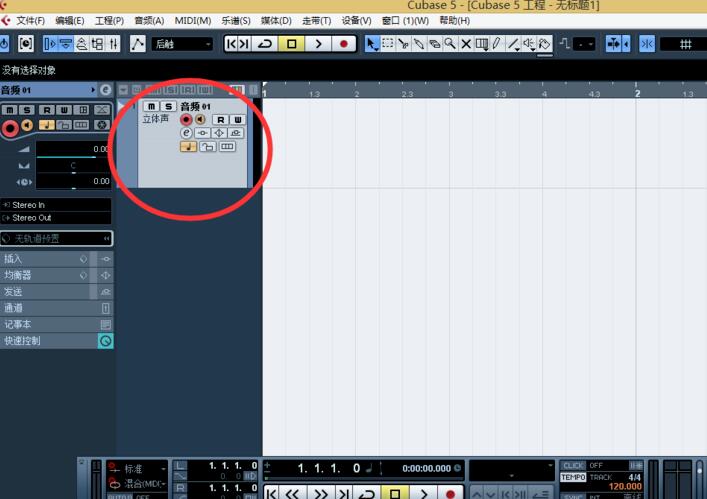This screenshot has height=499, width=707.
Task: Select the Eraser tool in toolbar
Action: pyautogui.click(x=434, y=44)
